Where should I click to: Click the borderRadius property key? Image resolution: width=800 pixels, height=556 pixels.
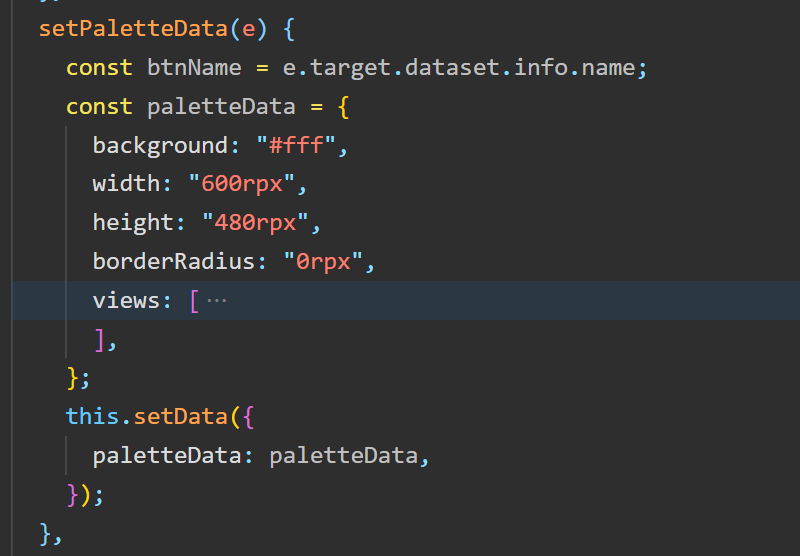[174, 262]
